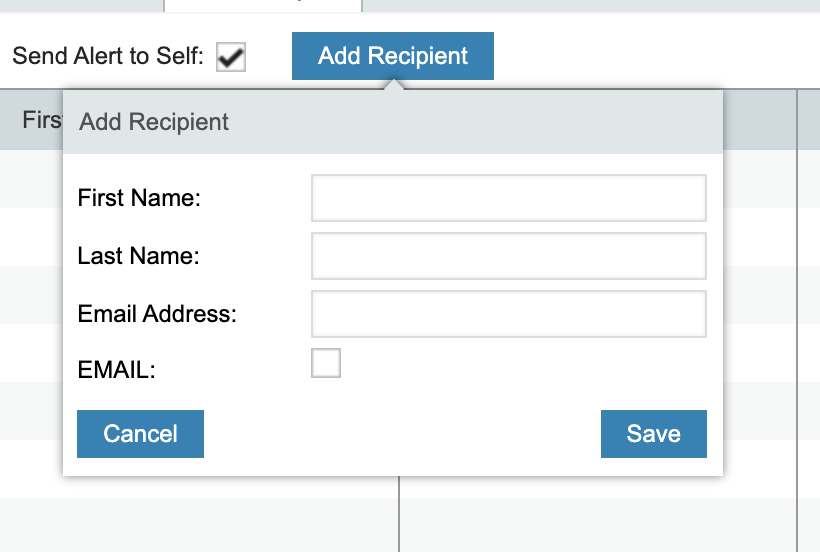820x552 pixels.
Task: Click the grey header area right of popup
Action: (760, 120)
